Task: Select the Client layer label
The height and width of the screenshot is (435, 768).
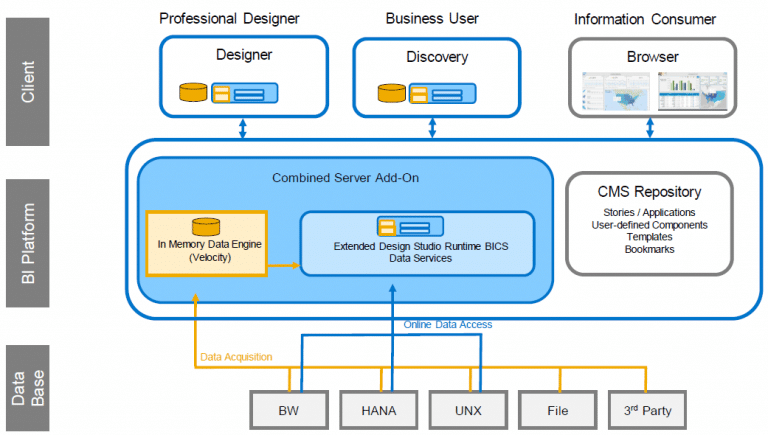Action: pos(27,82)
